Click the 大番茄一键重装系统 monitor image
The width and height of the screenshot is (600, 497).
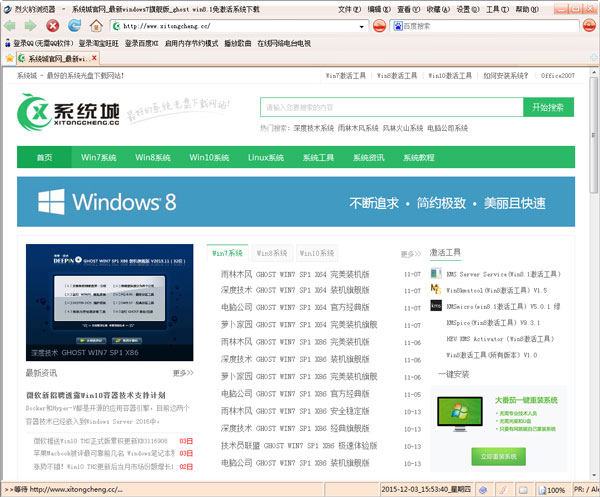(x=460, y=413)
